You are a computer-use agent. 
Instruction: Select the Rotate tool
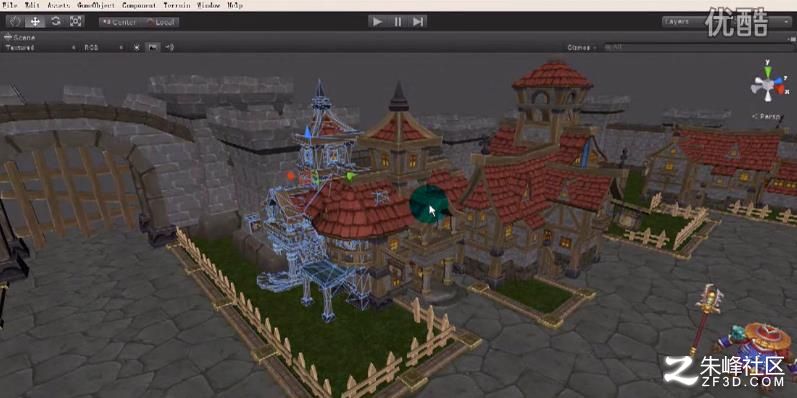pos(55,21)
